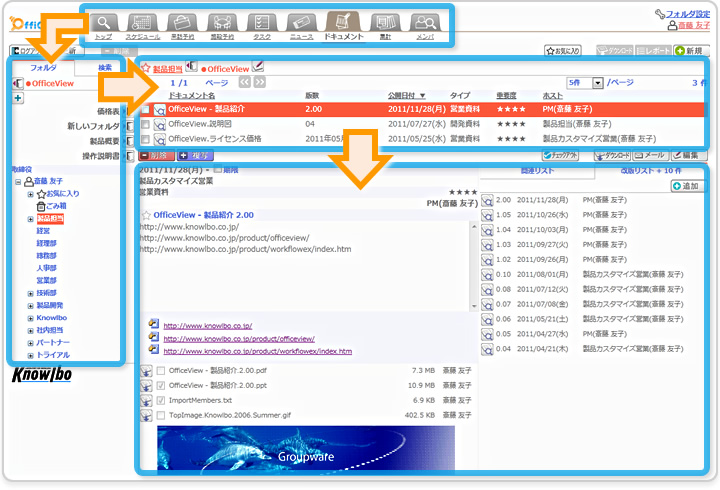720x490 pixels.
Task: Open the workflowex/index.htm hyperlink
Action: (258, 351)
